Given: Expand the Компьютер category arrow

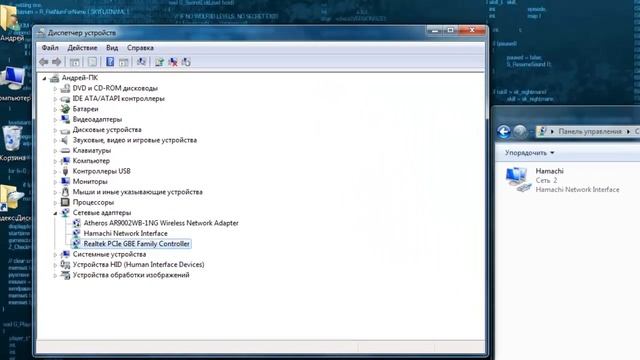Looking at the screenshot, I should [x=55, y=161].
